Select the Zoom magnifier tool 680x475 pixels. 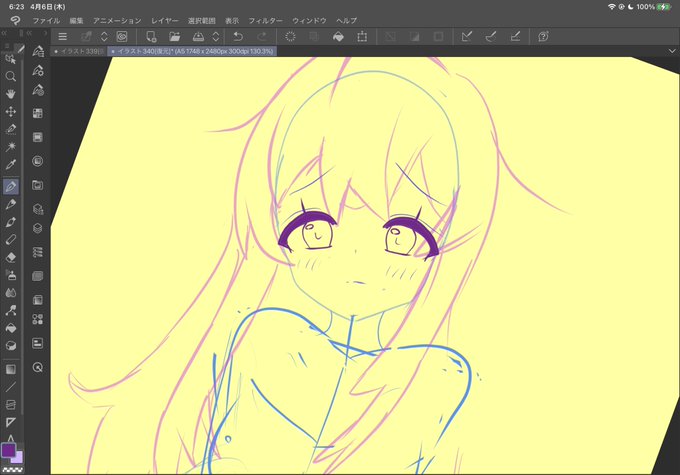click(10, 77)
